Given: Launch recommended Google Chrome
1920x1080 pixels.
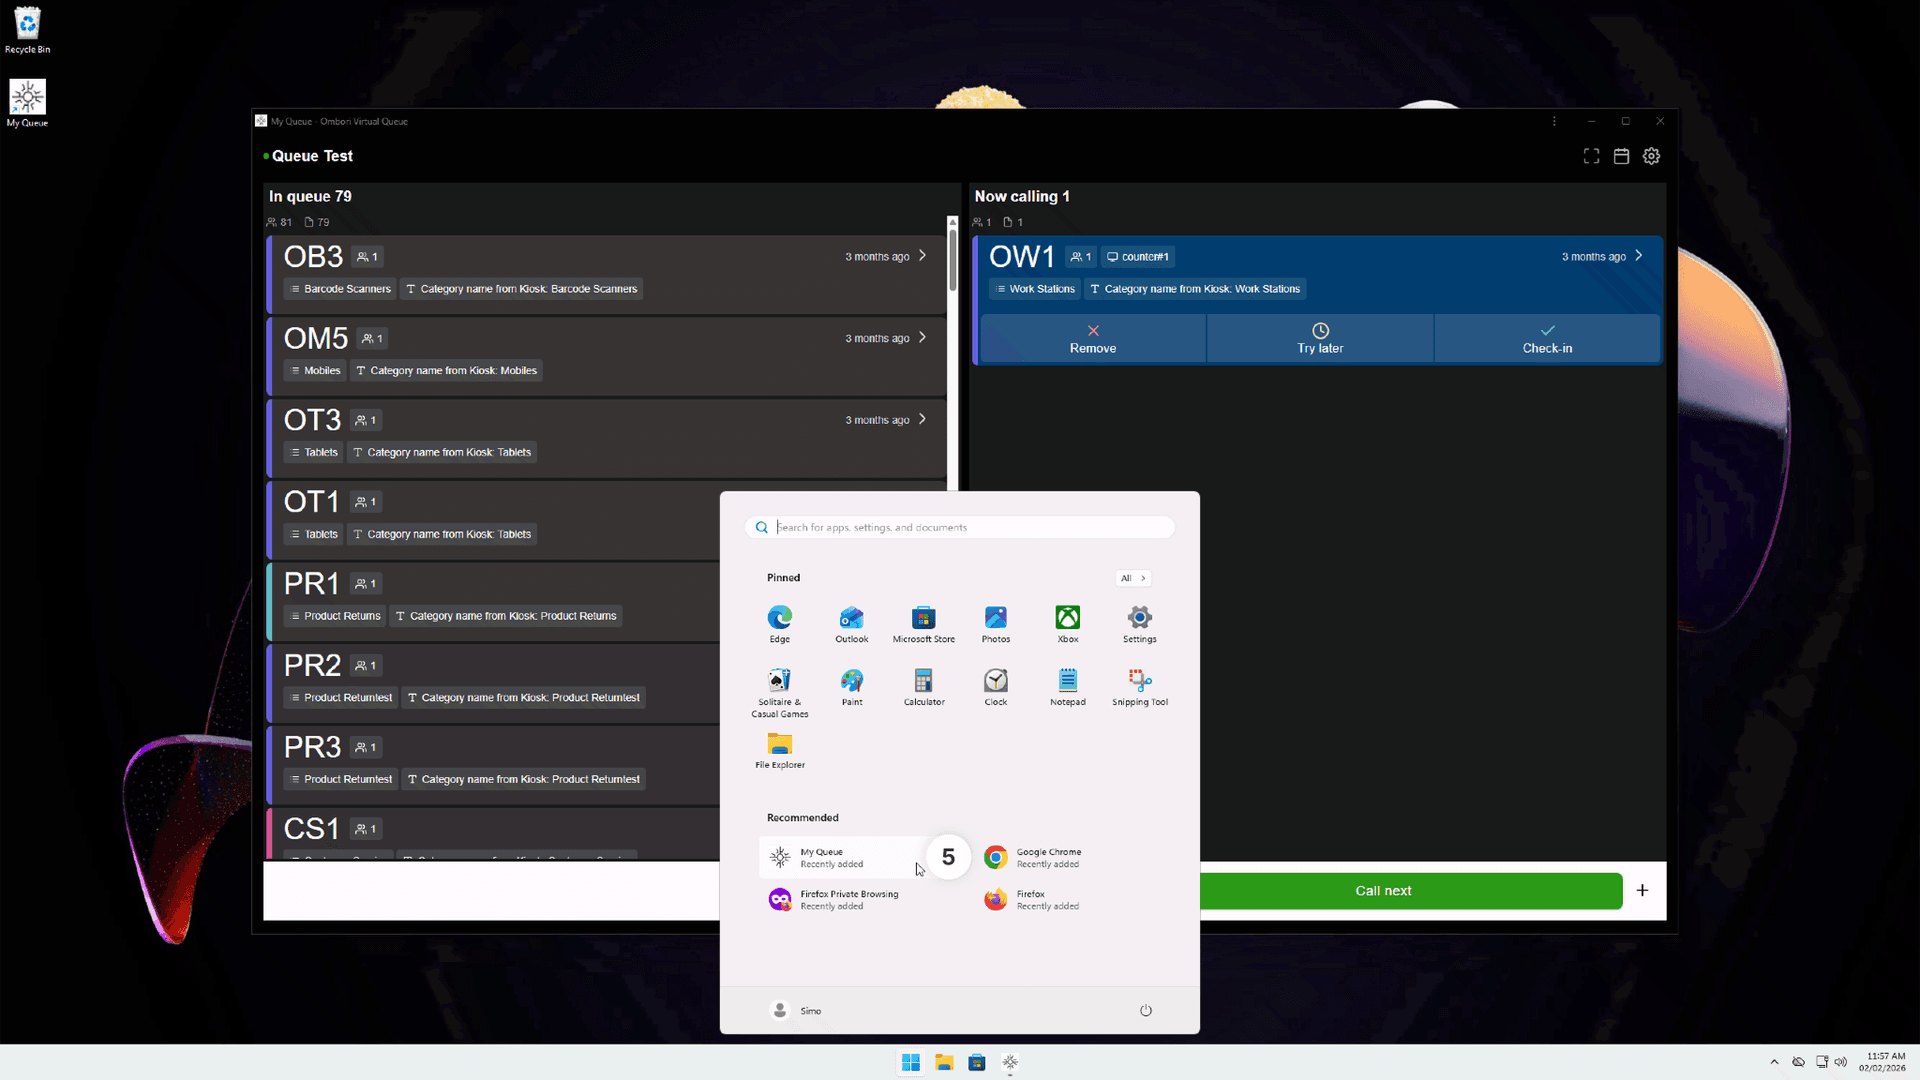Looking at the screenshot, I should [1068, 858].
